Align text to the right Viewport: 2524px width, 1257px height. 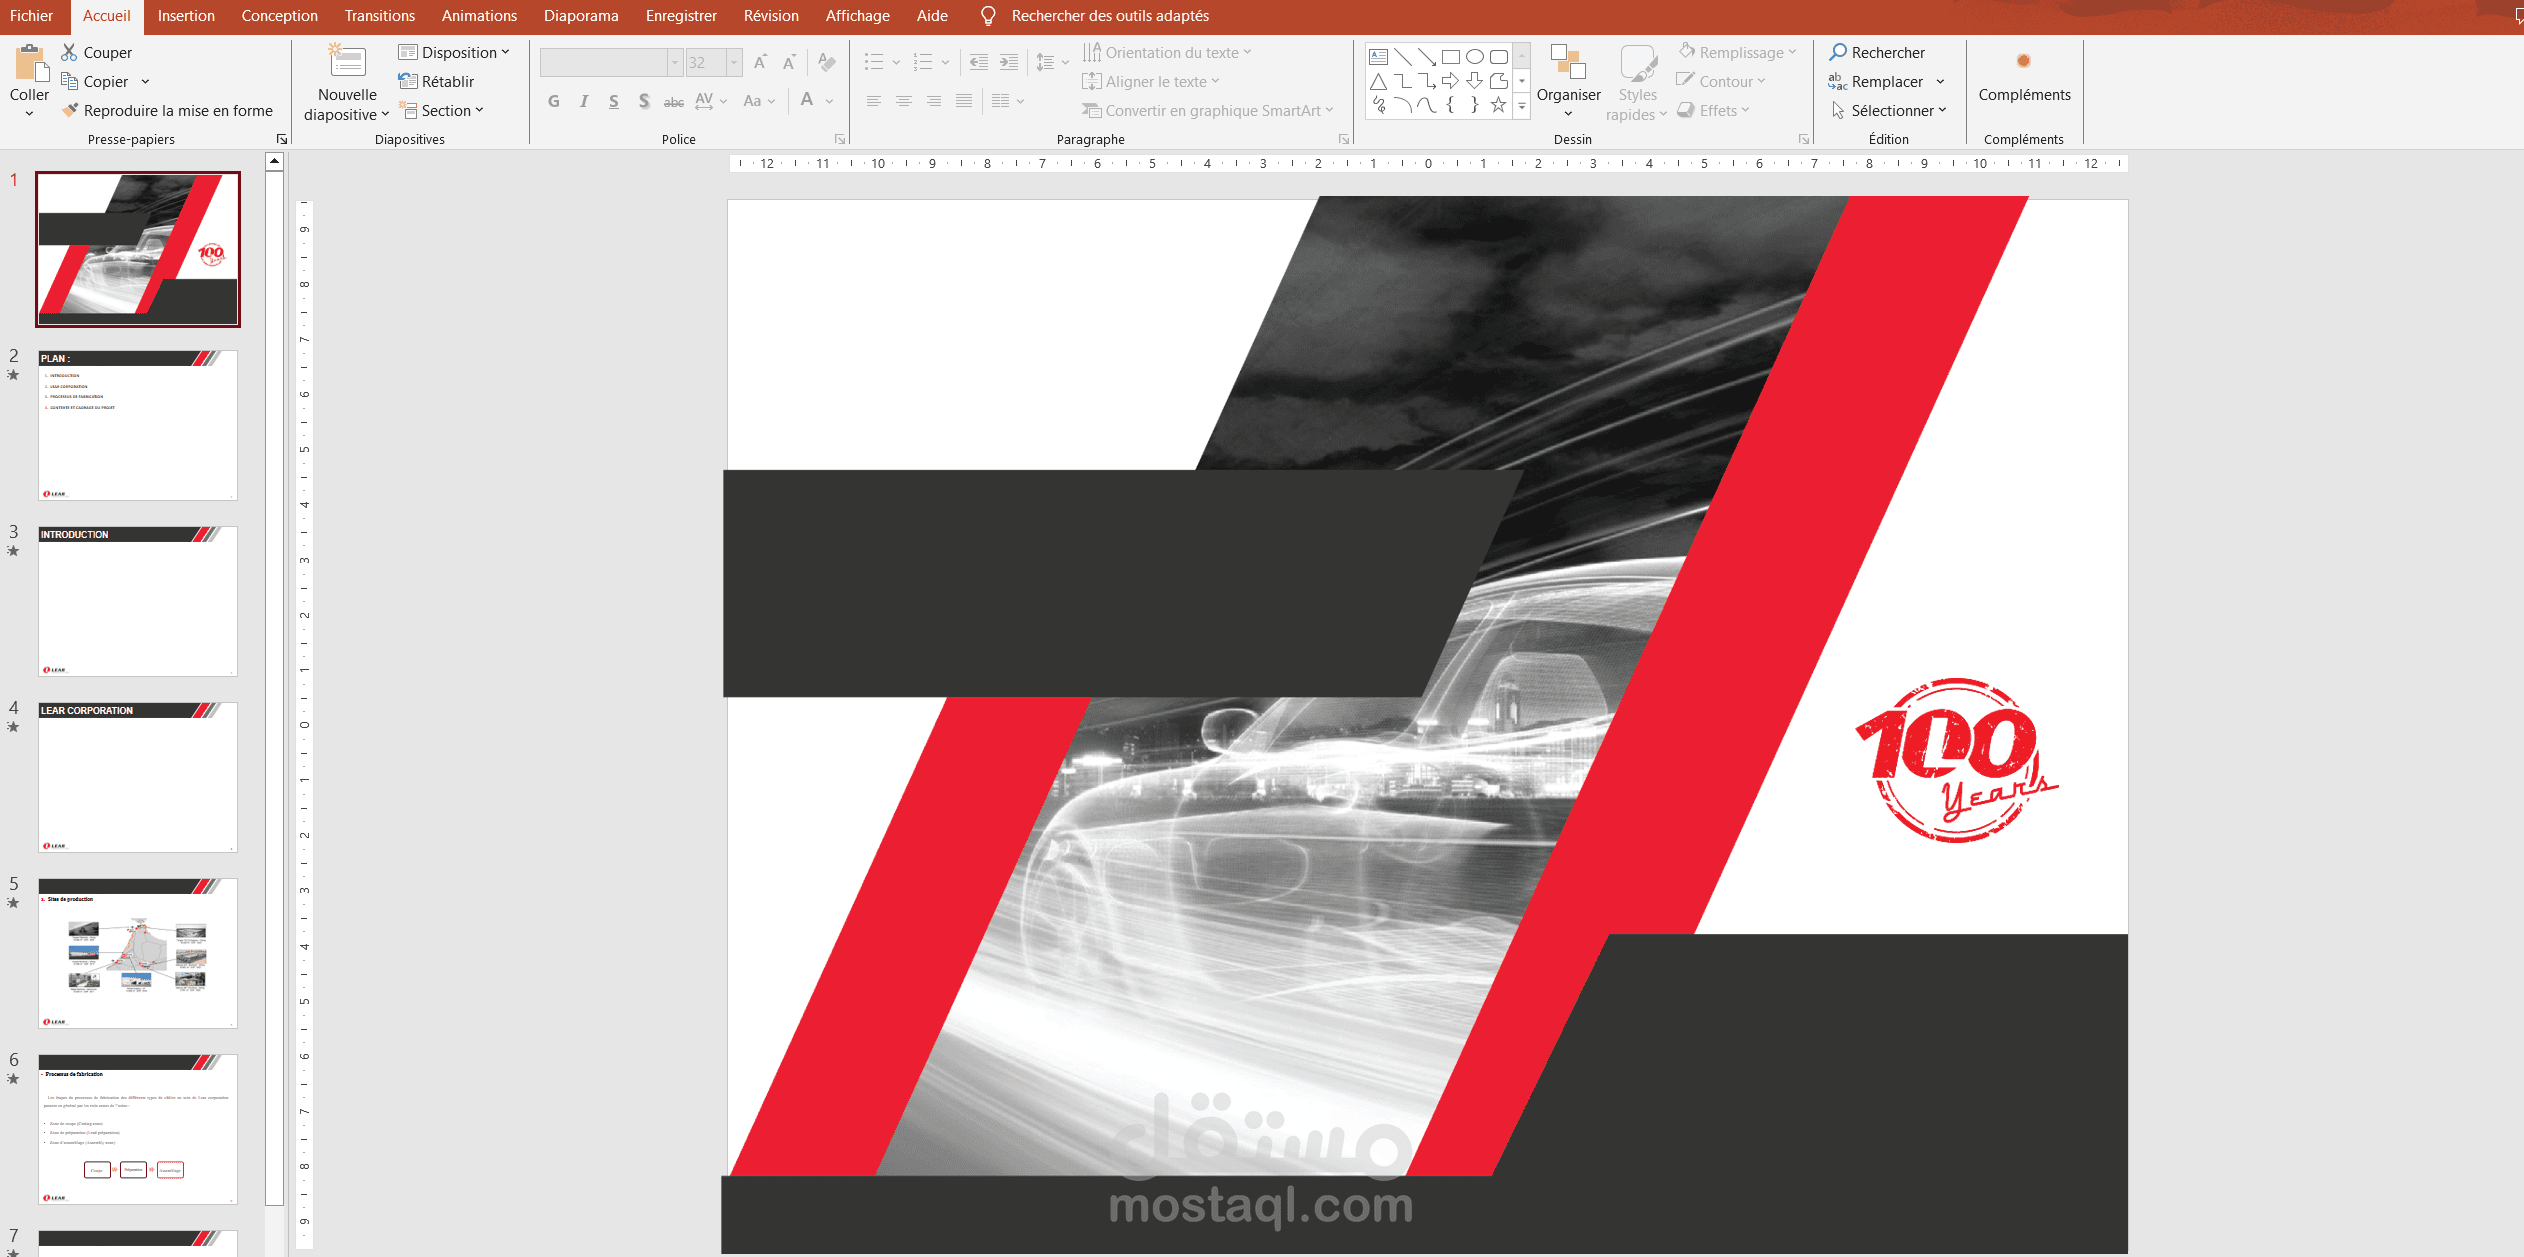(933, 101)
